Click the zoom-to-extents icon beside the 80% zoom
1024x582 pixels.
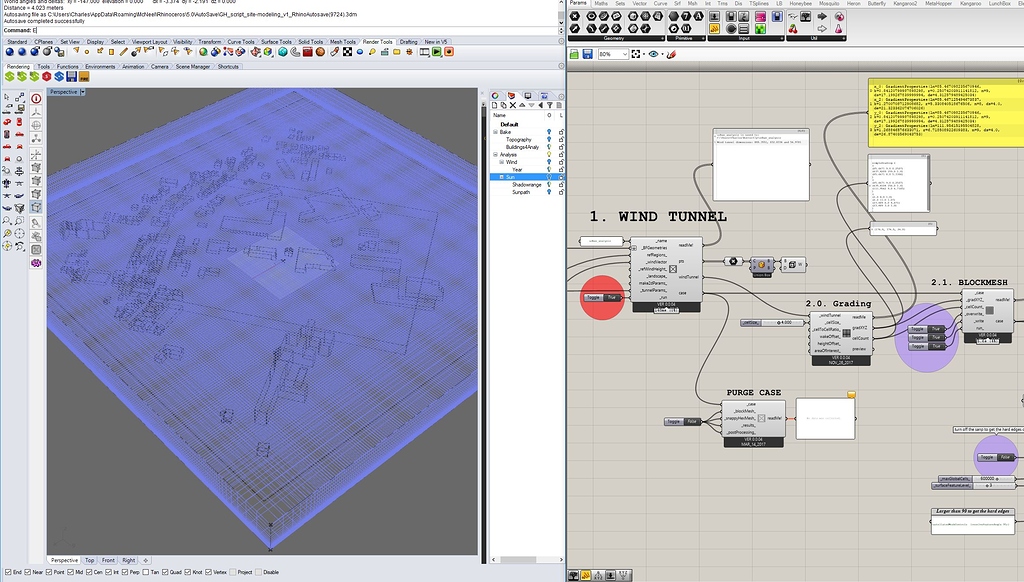(634, 52)
